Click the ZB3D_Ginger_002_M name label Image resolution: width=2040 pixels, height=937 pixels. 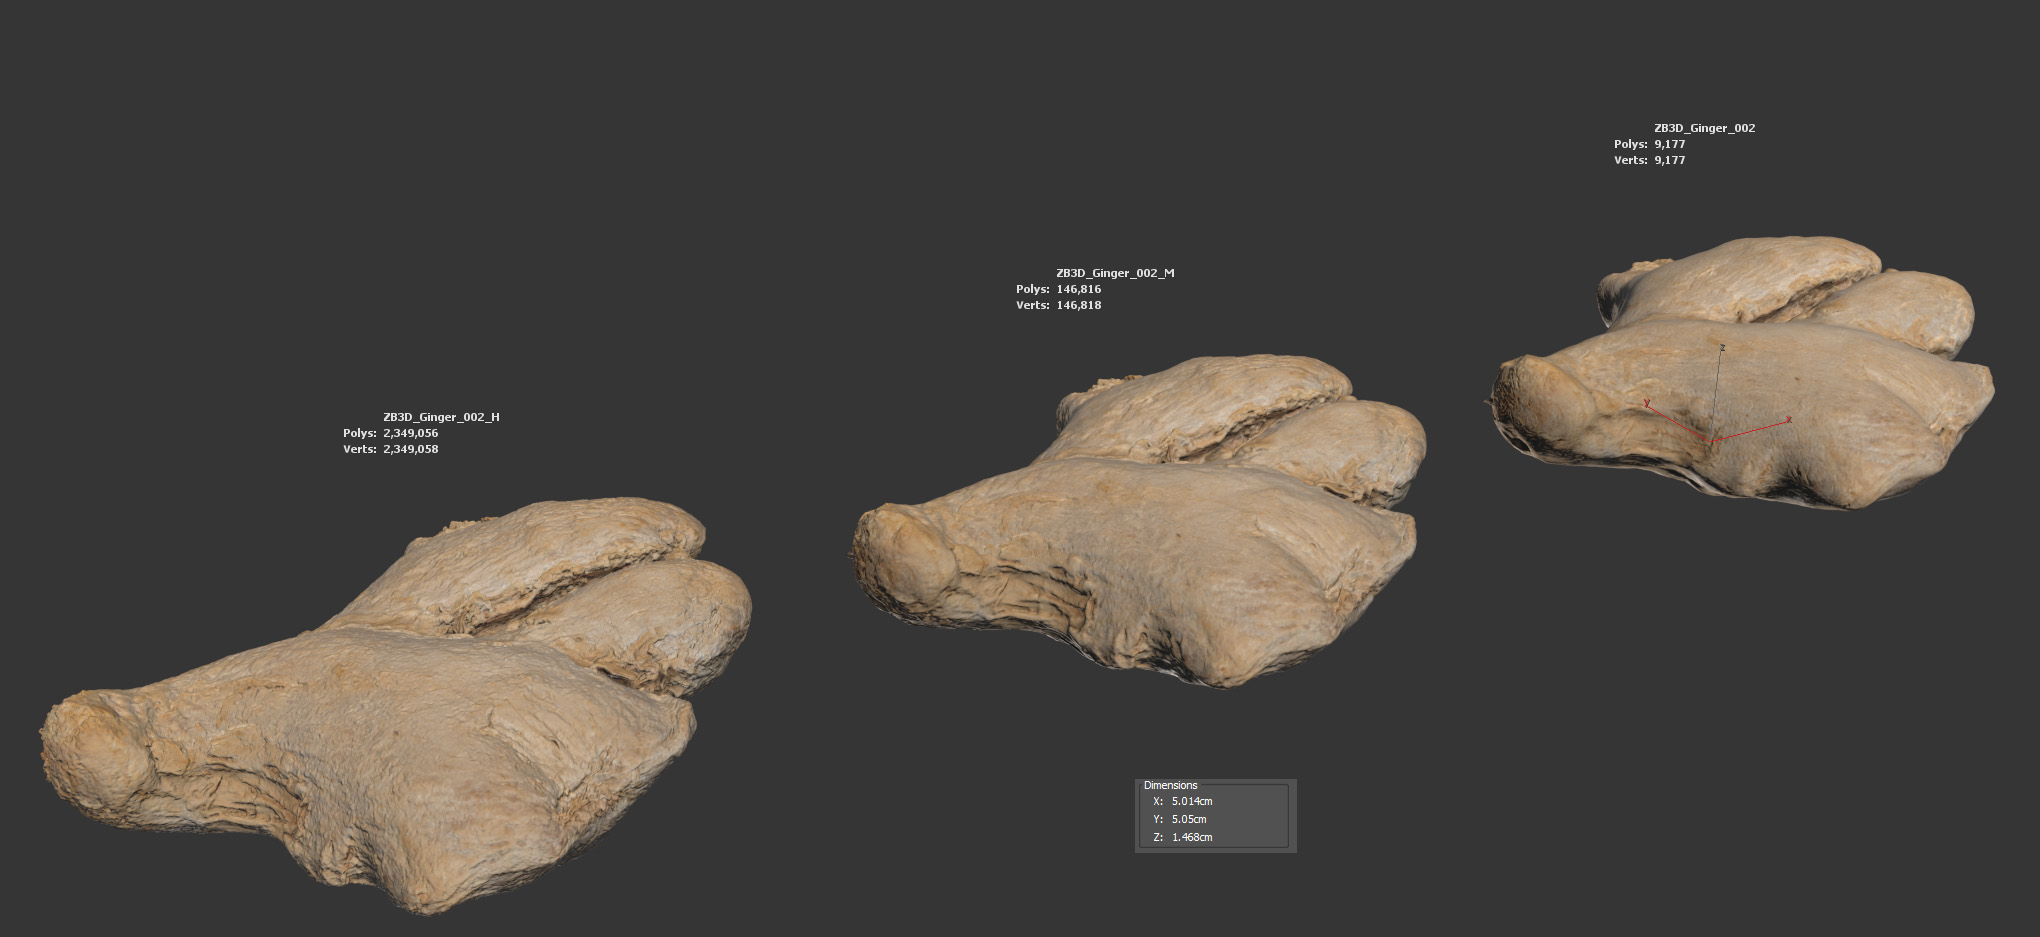pyautogui.click(x=1115, y=273)
